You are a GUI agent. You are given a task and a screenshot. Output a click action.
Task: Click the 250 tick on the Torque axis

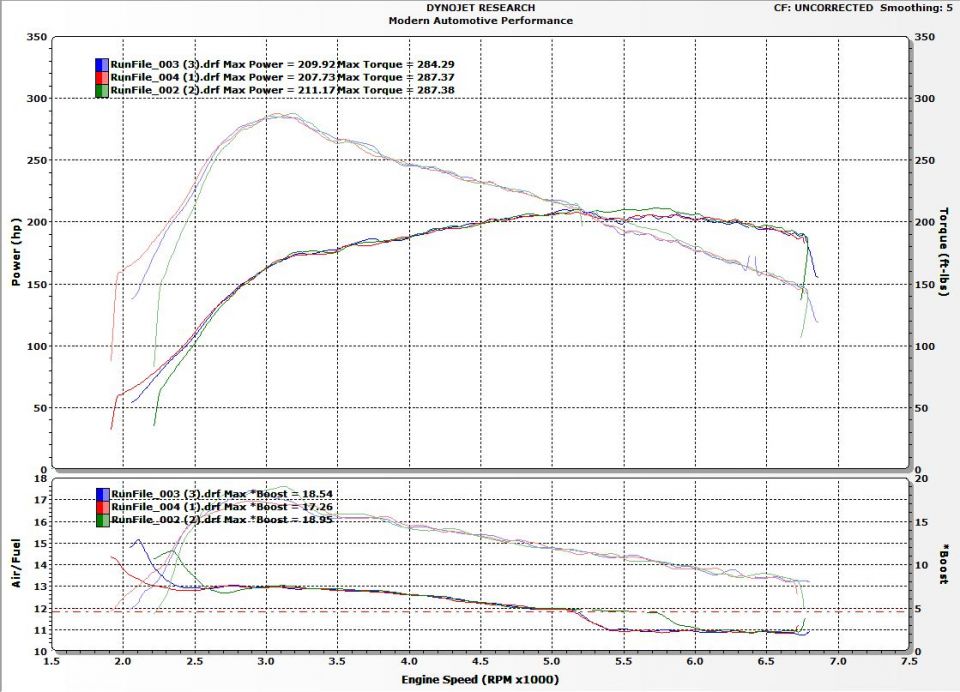(924, 160)
